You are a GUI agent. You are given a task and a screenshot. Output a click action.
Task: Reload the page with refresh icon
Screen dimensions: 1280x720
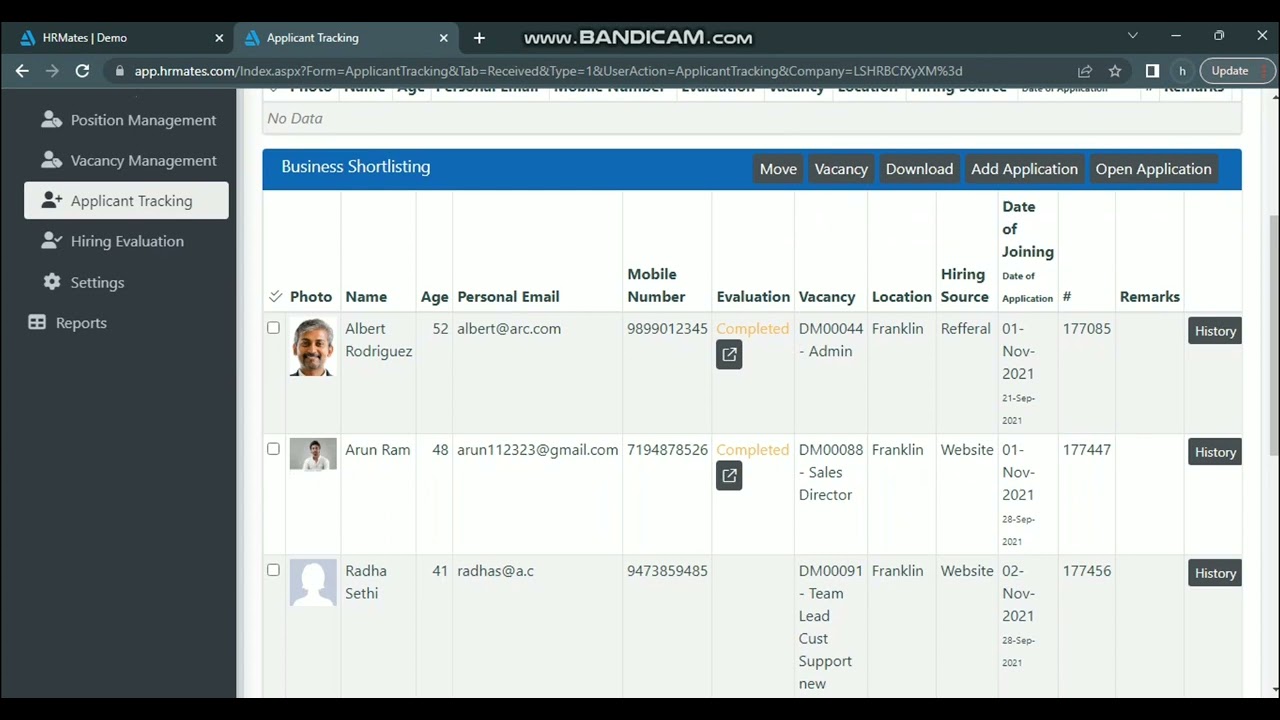pyautogui.click(x=82, y=71)
